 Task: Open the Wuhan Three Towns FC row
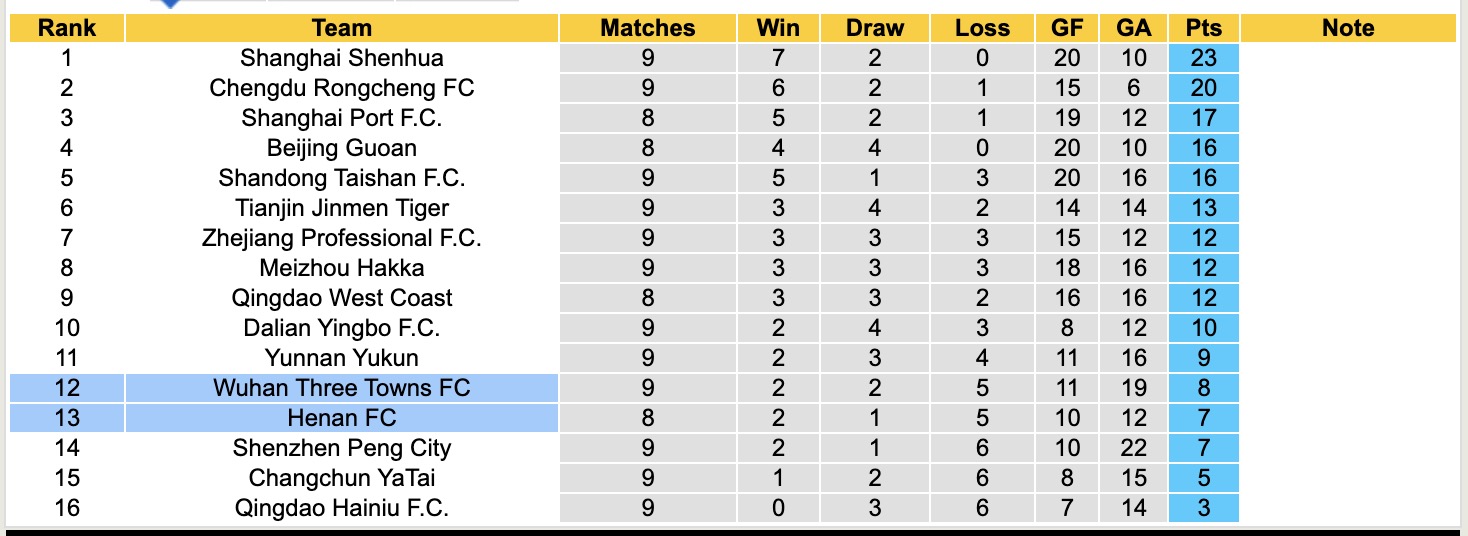click(341, 388)
